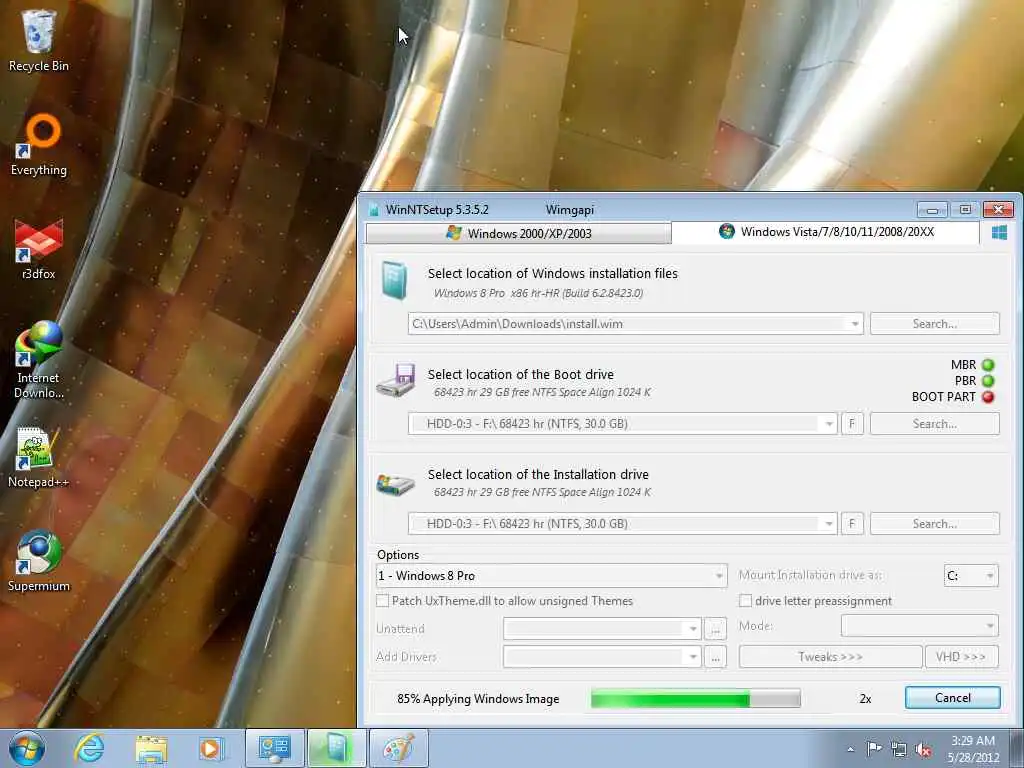Browse for an Unattend file
This screenshot has width=1024, height=768.
click(x=716, y=629)
